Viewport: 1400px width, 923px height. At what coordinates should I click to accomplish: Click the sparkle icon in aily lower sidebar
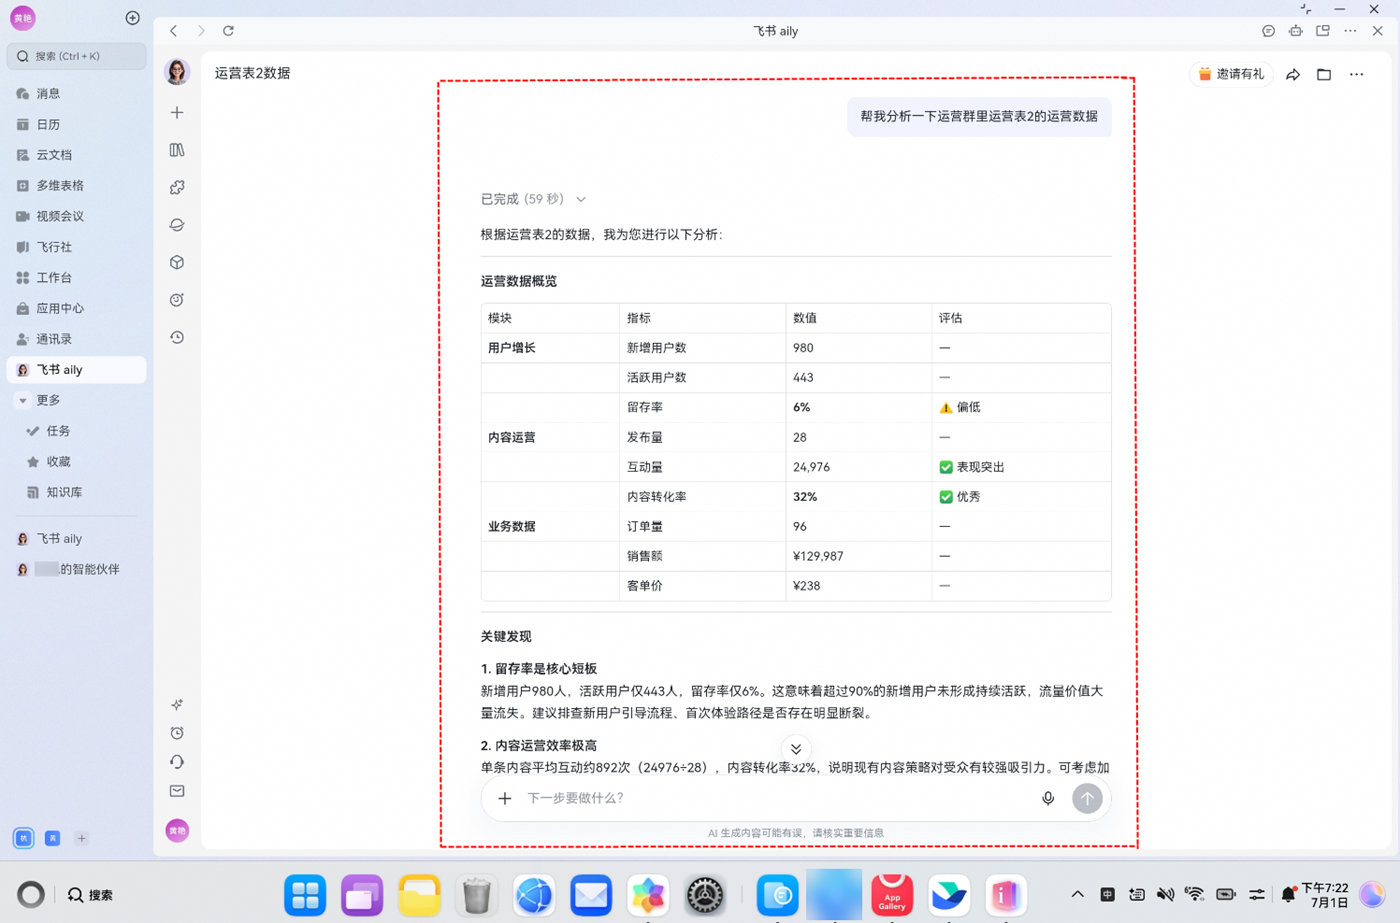[177, 704]
